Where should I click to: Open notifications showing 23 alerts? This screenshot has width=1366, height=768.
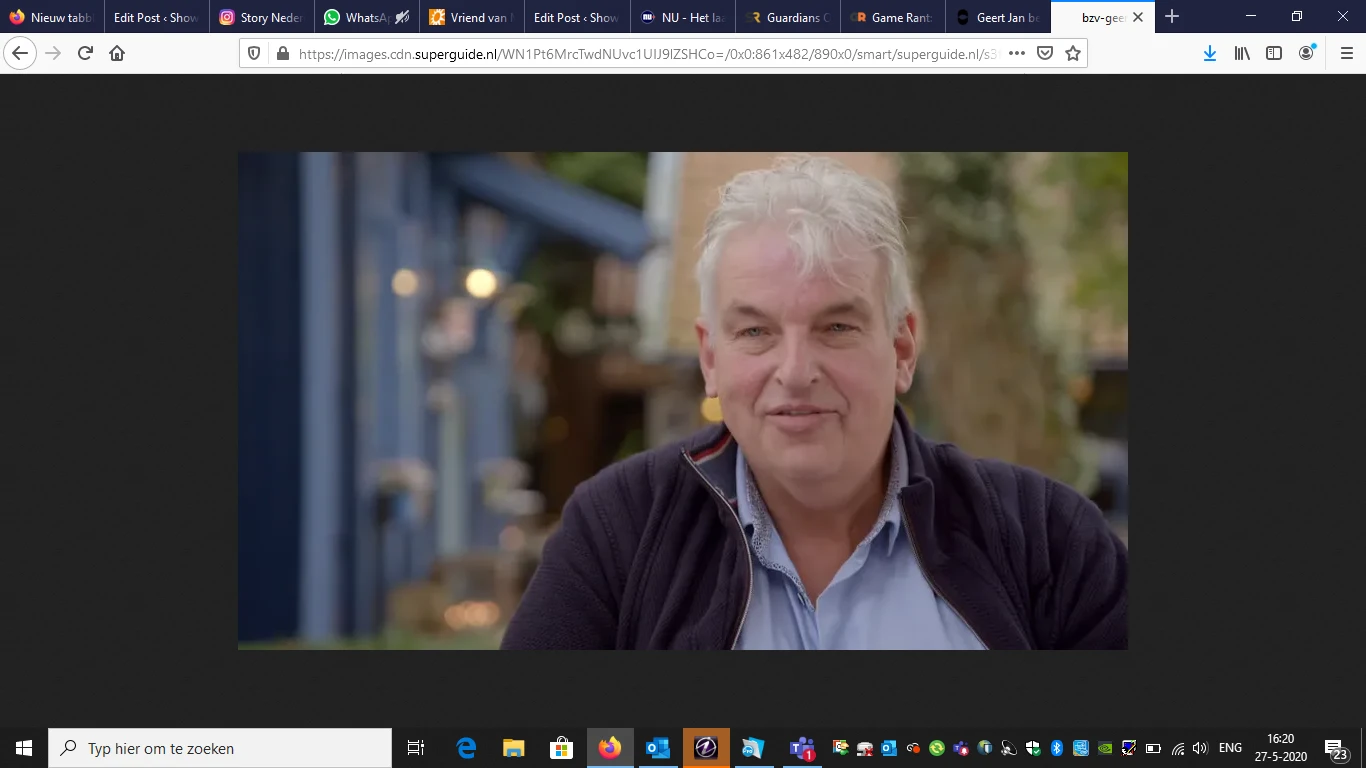tap(1338, 747)
